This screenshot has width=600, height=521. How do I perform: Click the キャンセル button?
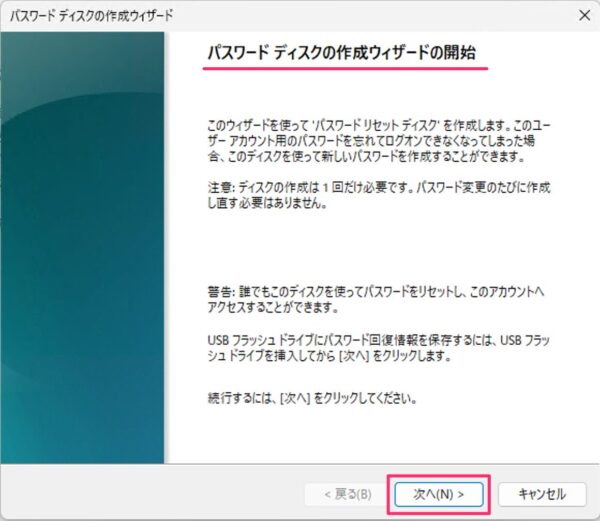(x=542, y=494)
